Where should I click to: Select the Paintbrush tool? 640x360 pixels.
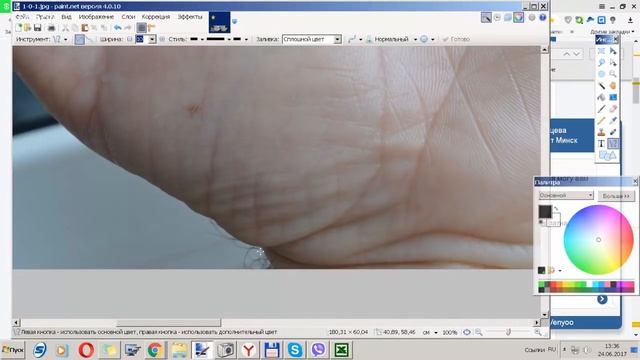click(x=601, y=109)
